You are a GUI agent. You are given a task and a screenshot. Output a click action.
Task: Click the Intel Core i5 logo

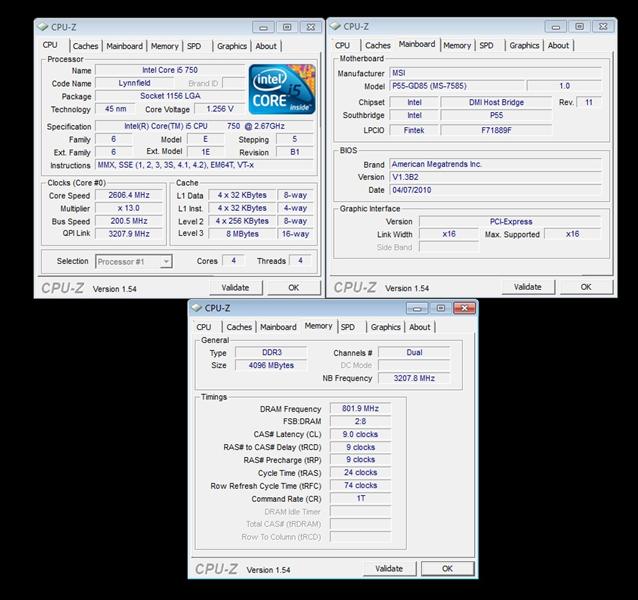[281, 88]
